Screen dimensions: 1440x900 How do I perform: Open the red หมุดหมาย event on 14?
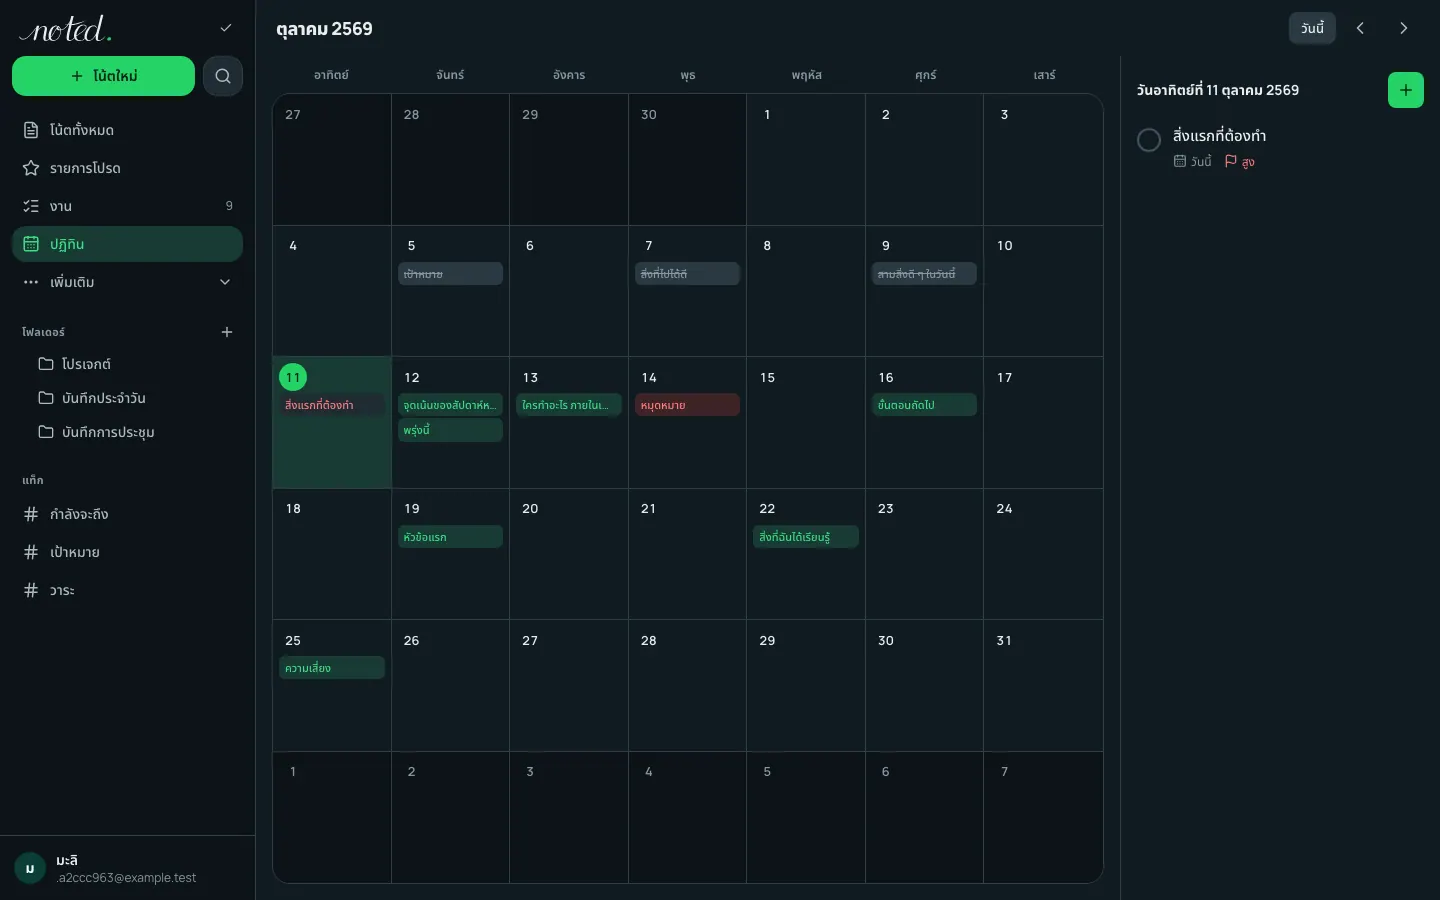[x=687, y=405]
